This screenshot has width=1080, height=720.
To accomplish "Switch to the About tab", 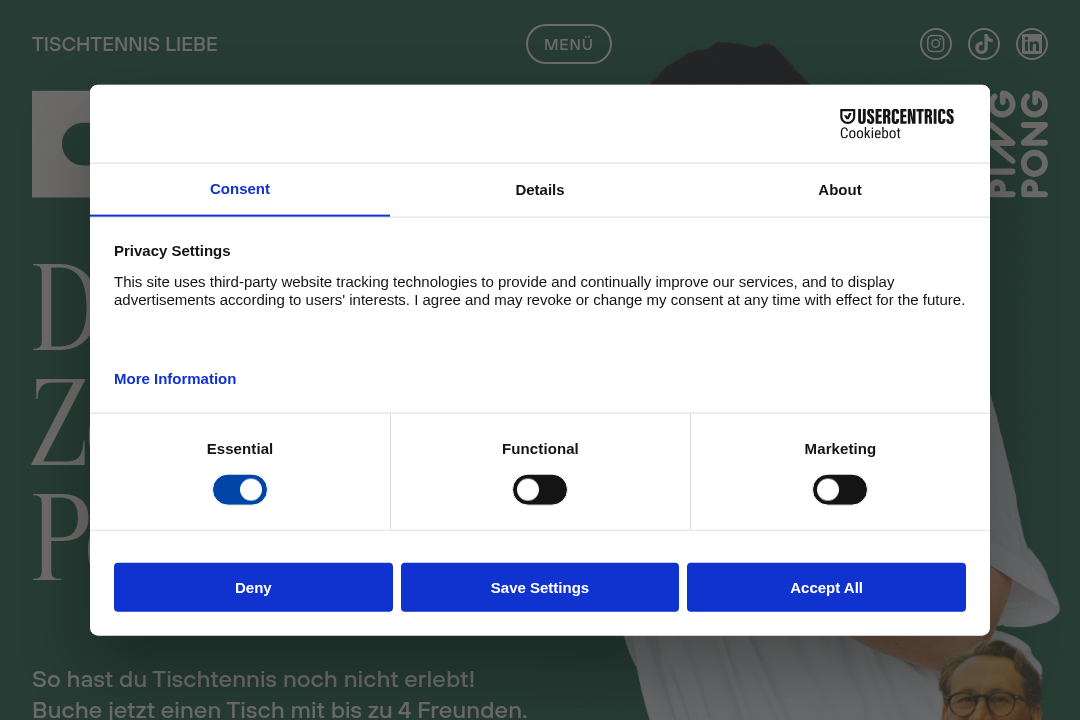I will click(840, 189).
